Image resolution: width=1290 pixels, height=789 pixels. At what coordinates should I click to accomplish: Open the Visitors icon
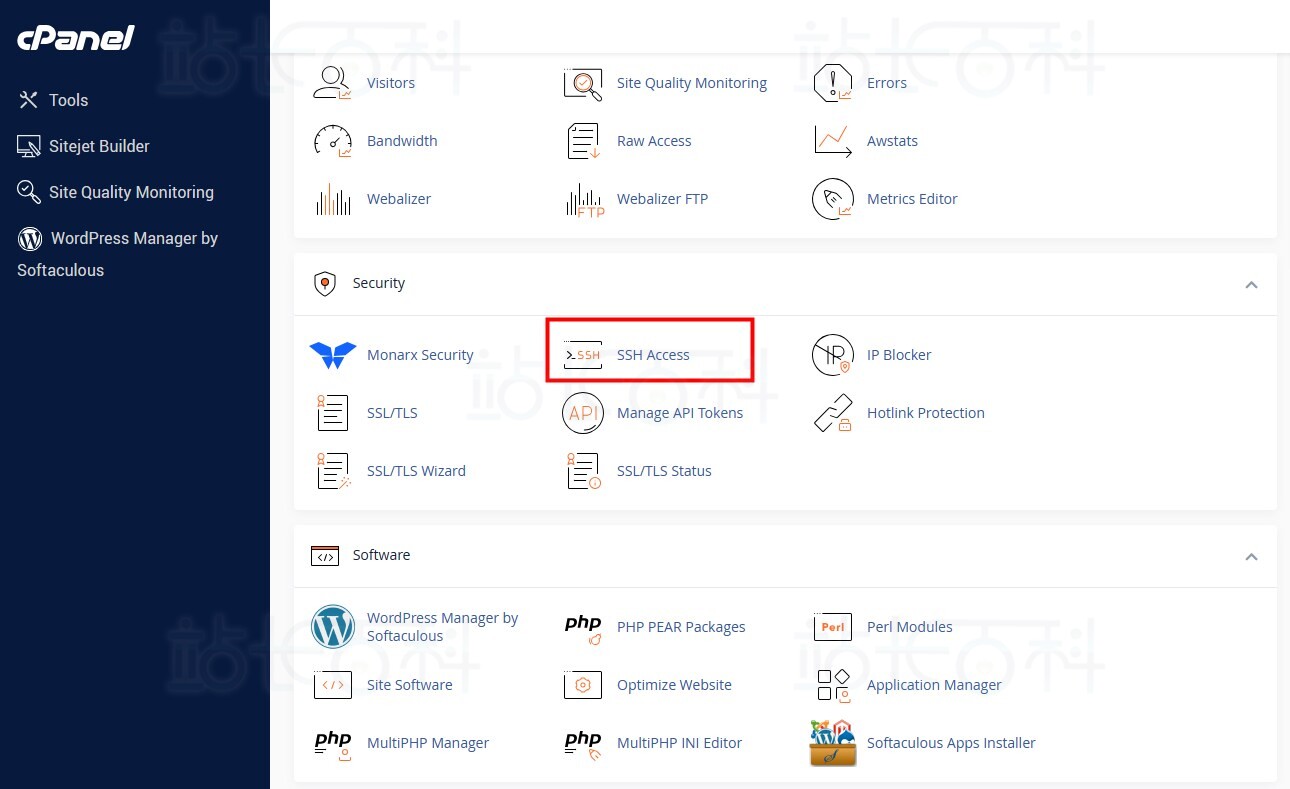pyautogui.click(x=333, y=83)
